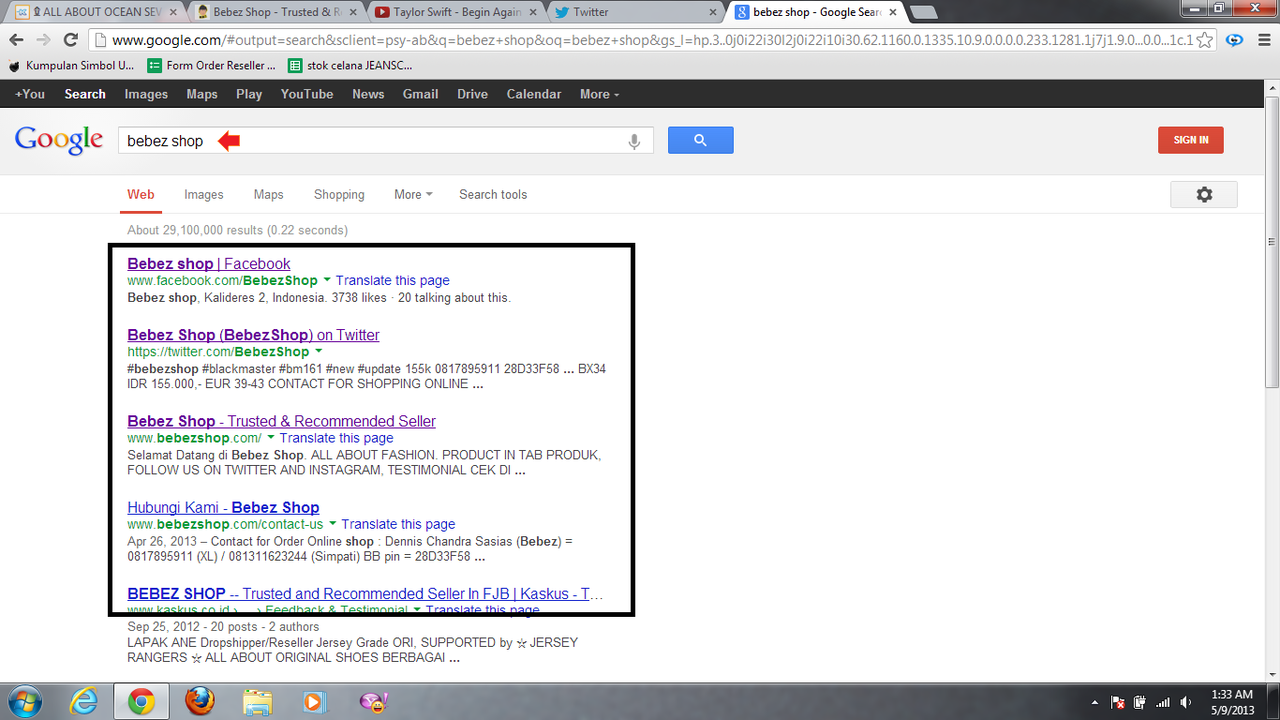The height and width of the screenshot is (720, 1280).
Task: Click the red SIGN IN button
Action: [1191, 140]
